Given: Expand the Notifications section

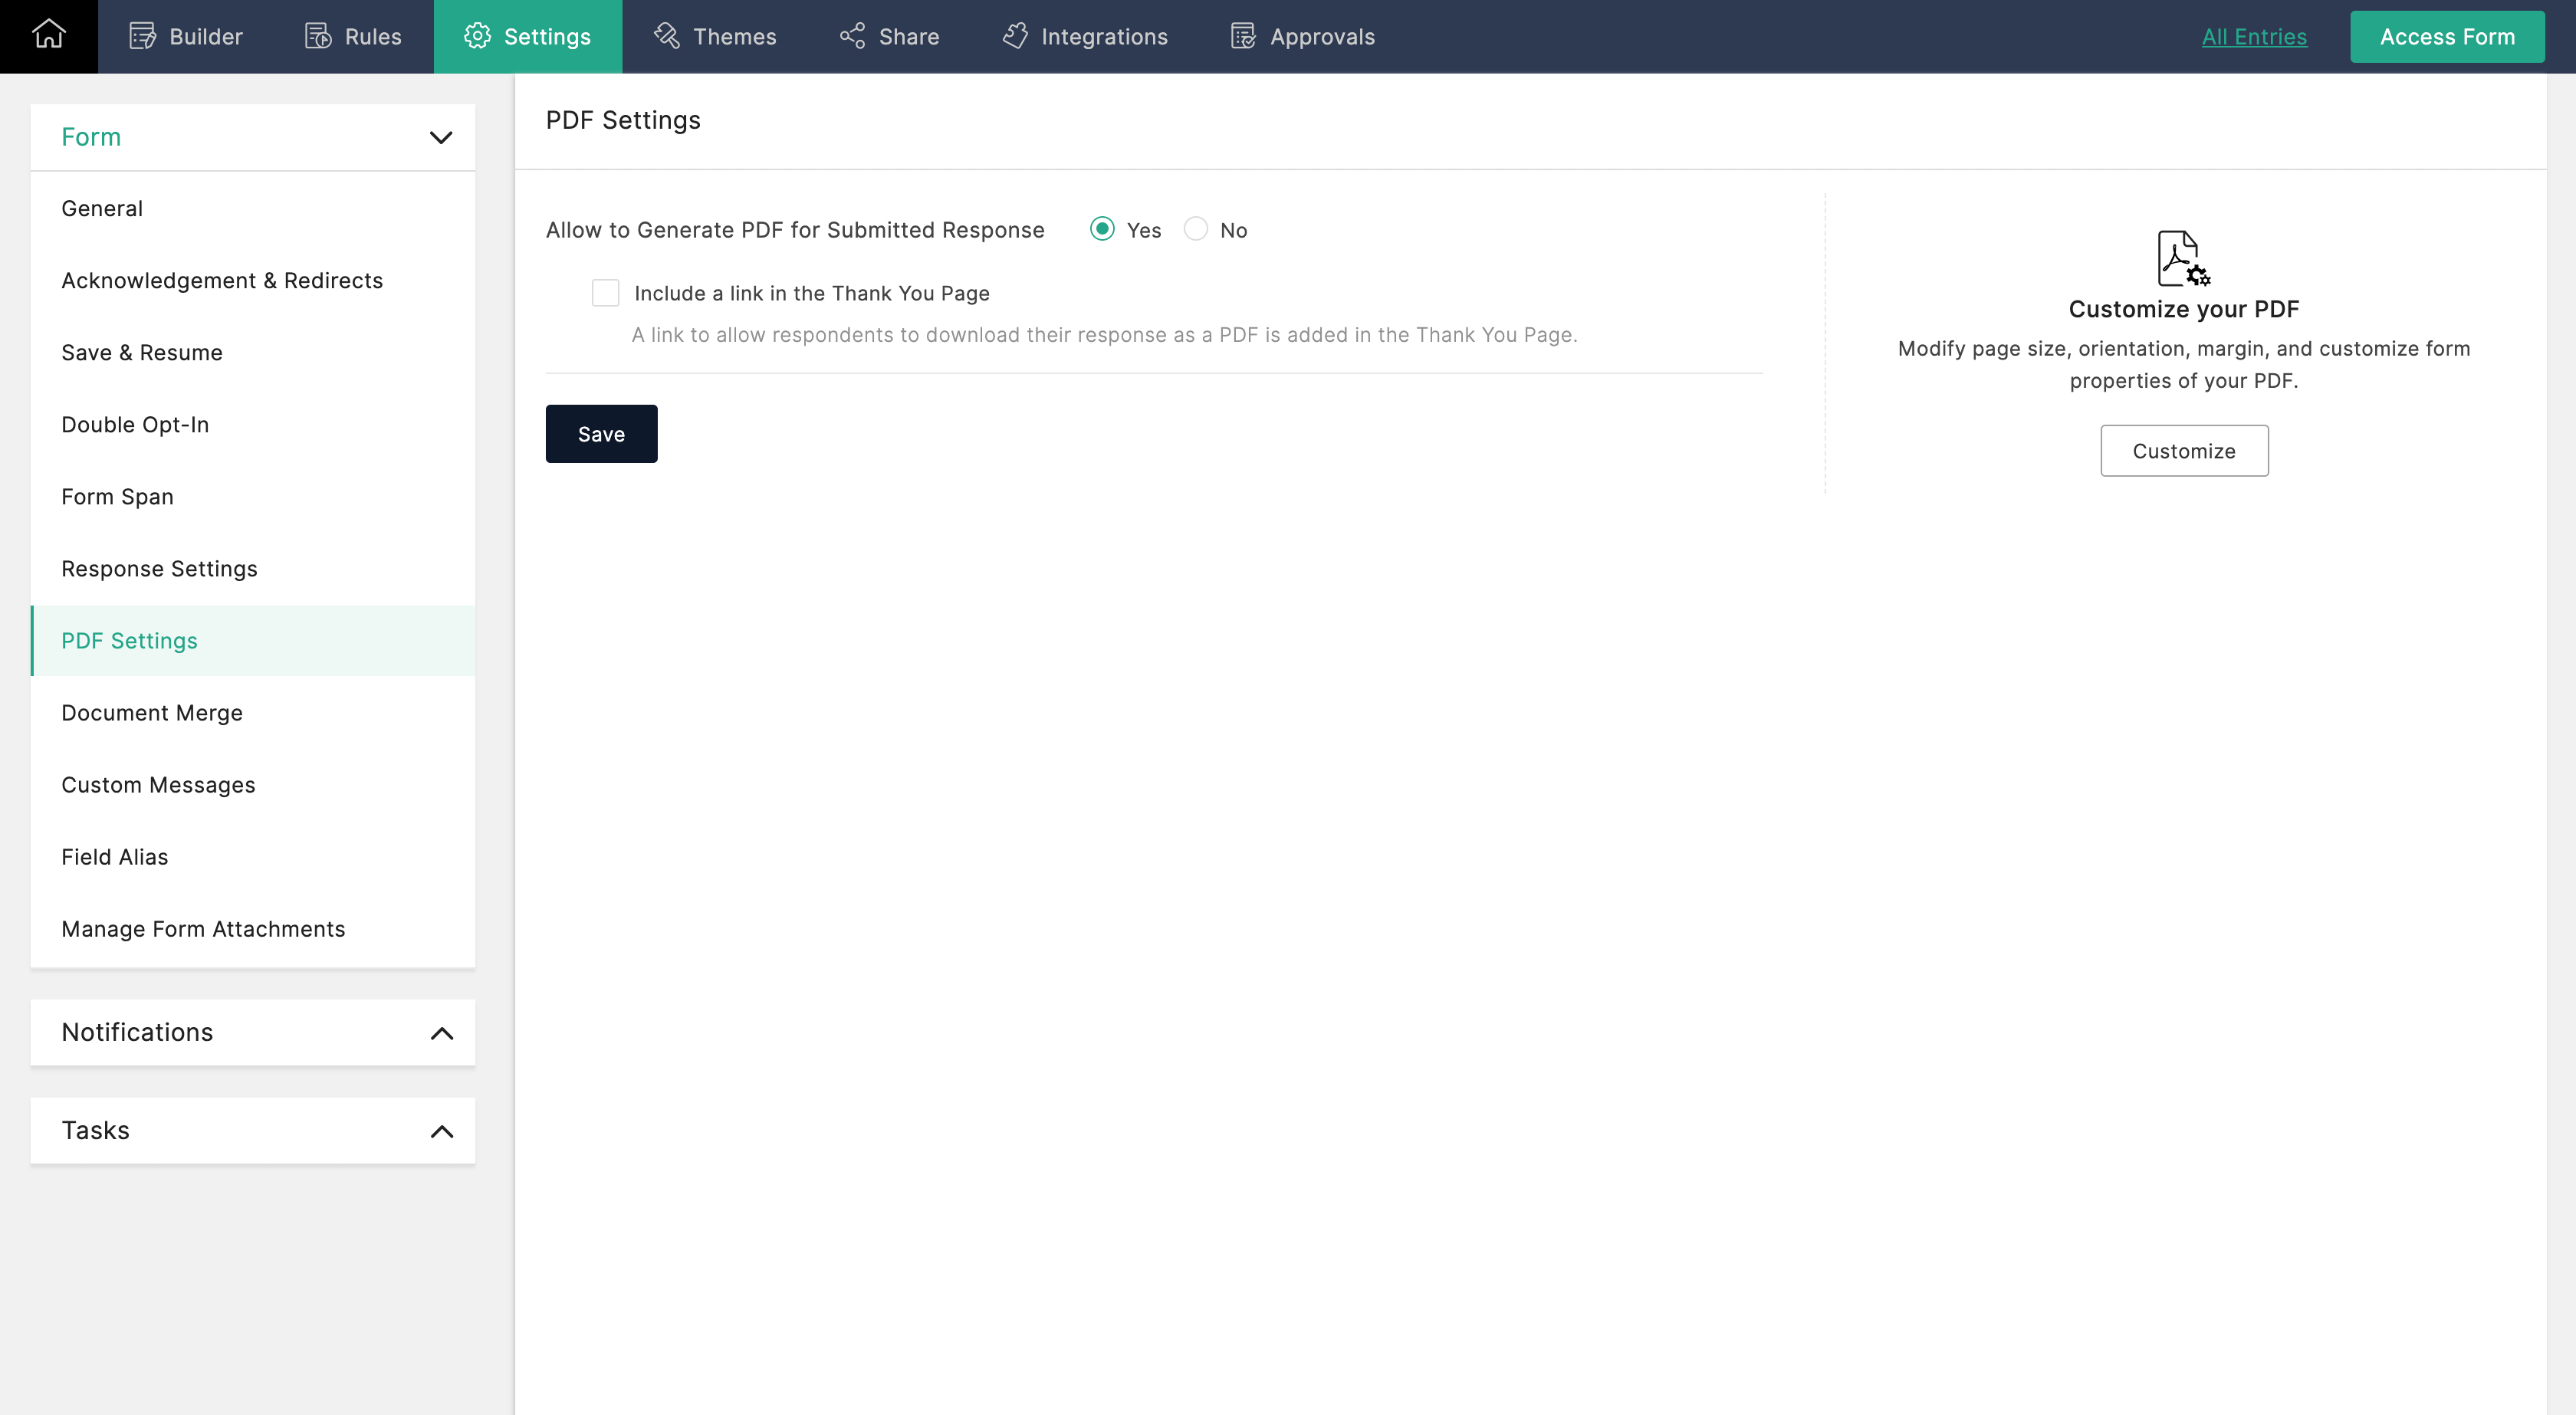Looking at the screenshot, I should (x=441, y=1032).
